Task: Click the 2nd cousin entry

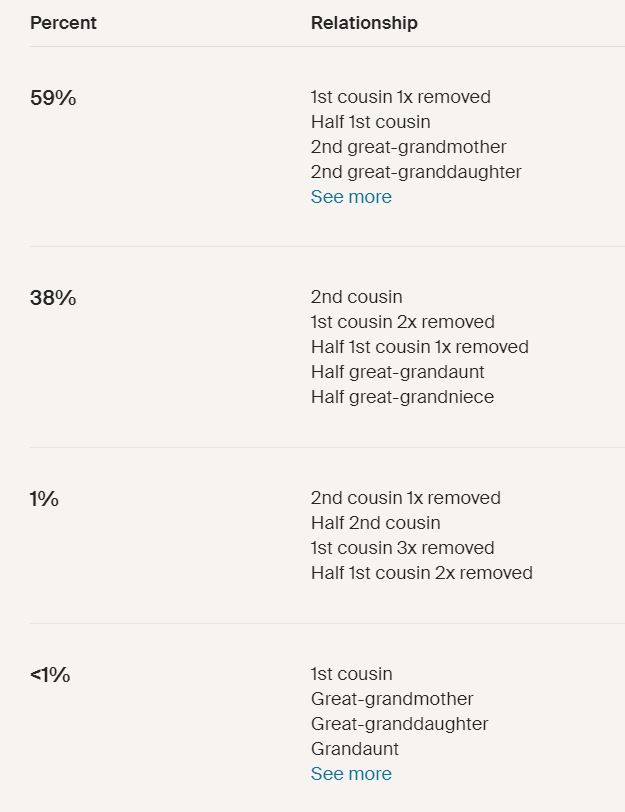Action: (x=356, y=297)
